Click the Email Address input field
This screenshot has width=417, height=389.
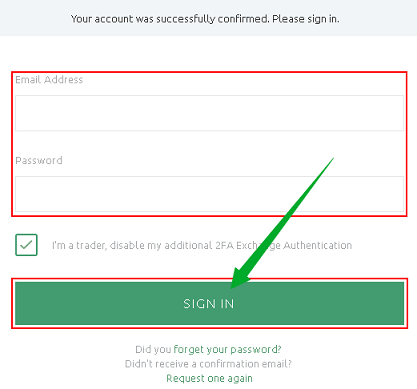coord(209,113)
